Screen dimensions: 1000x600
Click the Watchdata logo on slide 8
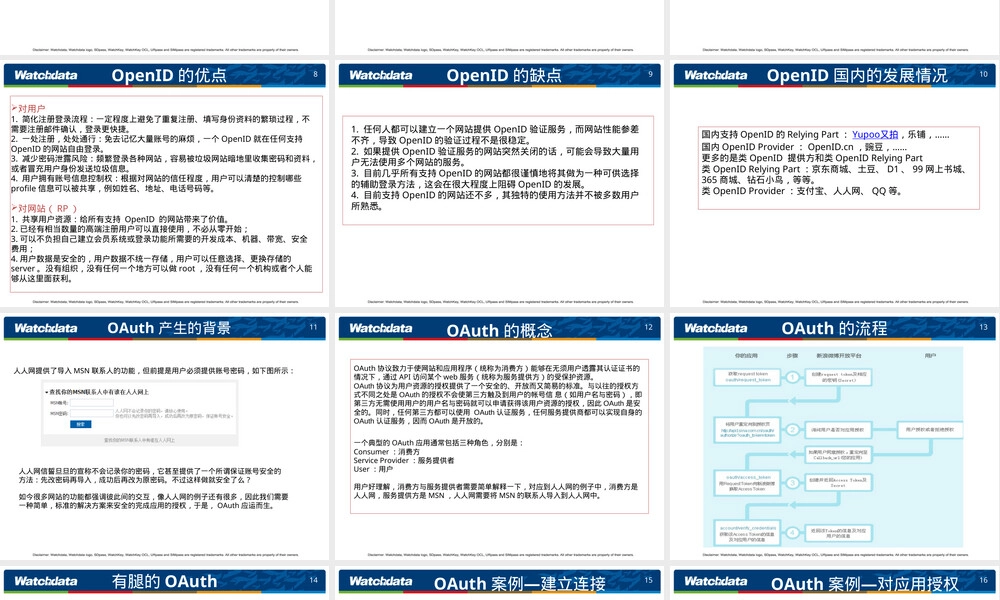[x=46, y=75]
